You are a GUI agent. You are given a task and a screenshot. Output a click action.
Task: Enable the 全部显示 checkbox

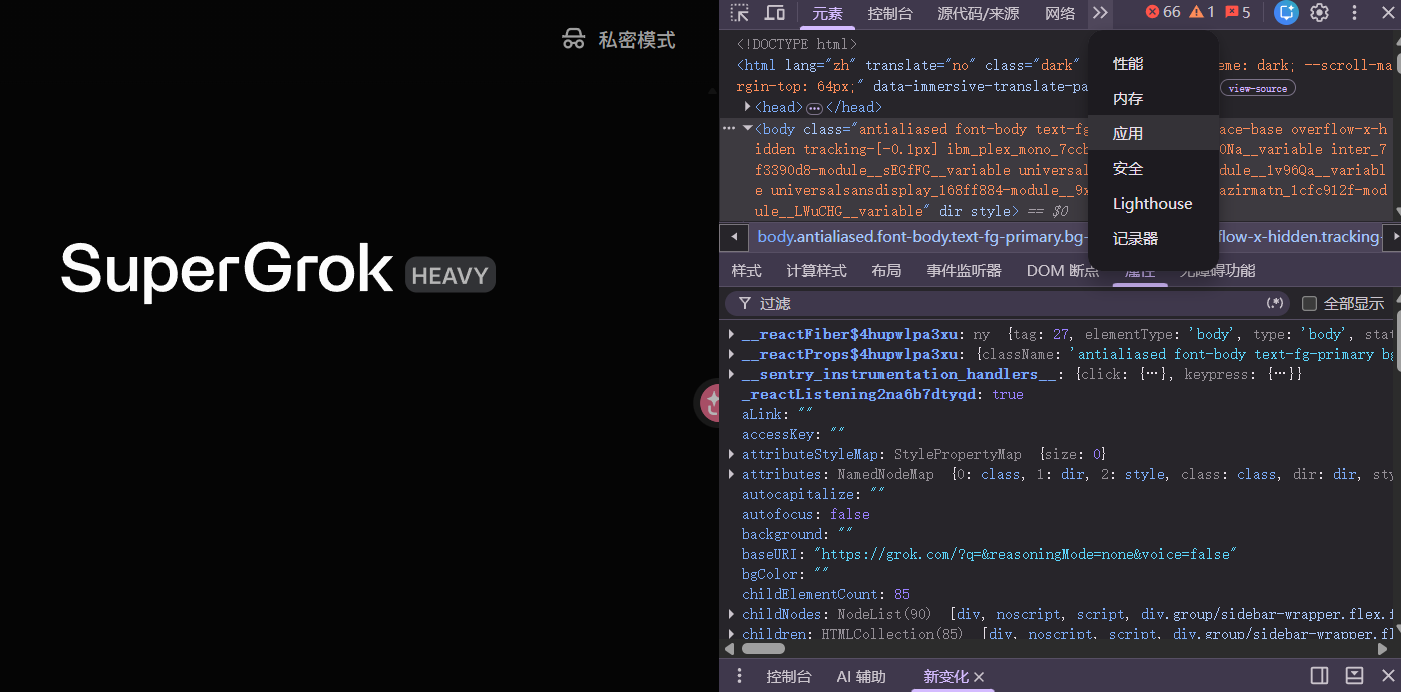(1309, 303)
